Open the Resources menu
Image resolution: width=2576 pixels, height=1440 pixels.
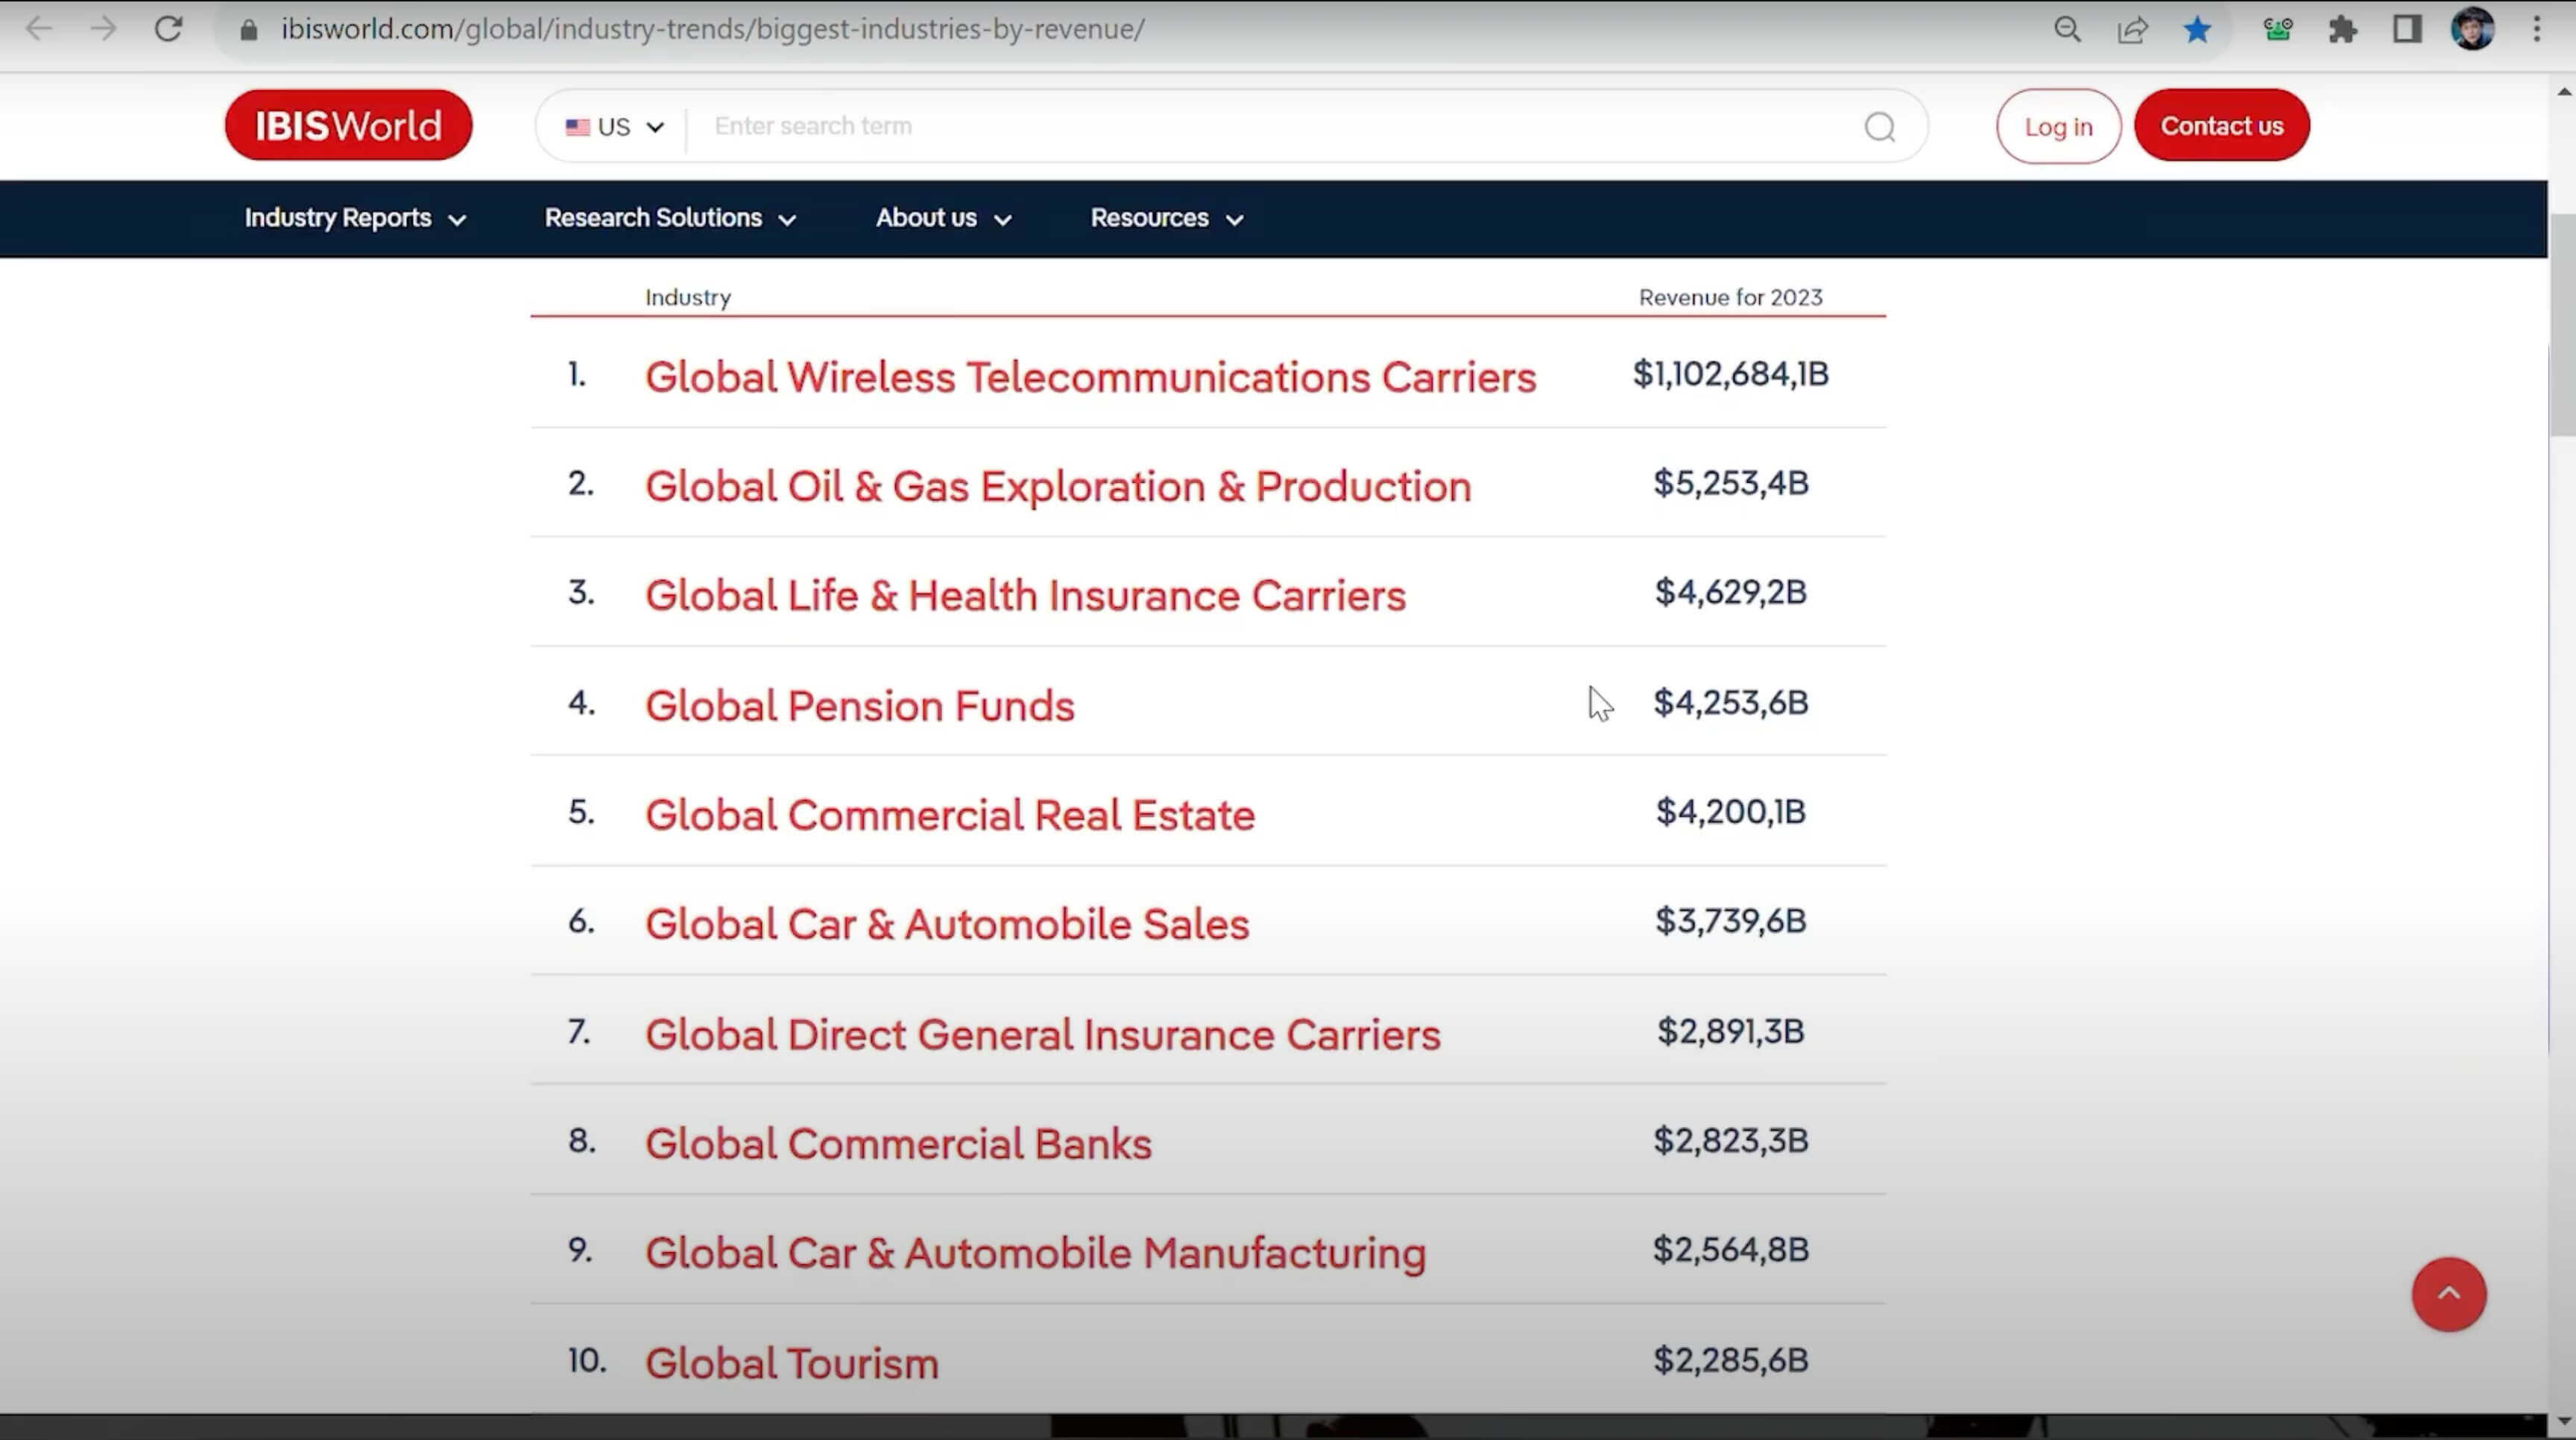click(x=1166, y=218)
